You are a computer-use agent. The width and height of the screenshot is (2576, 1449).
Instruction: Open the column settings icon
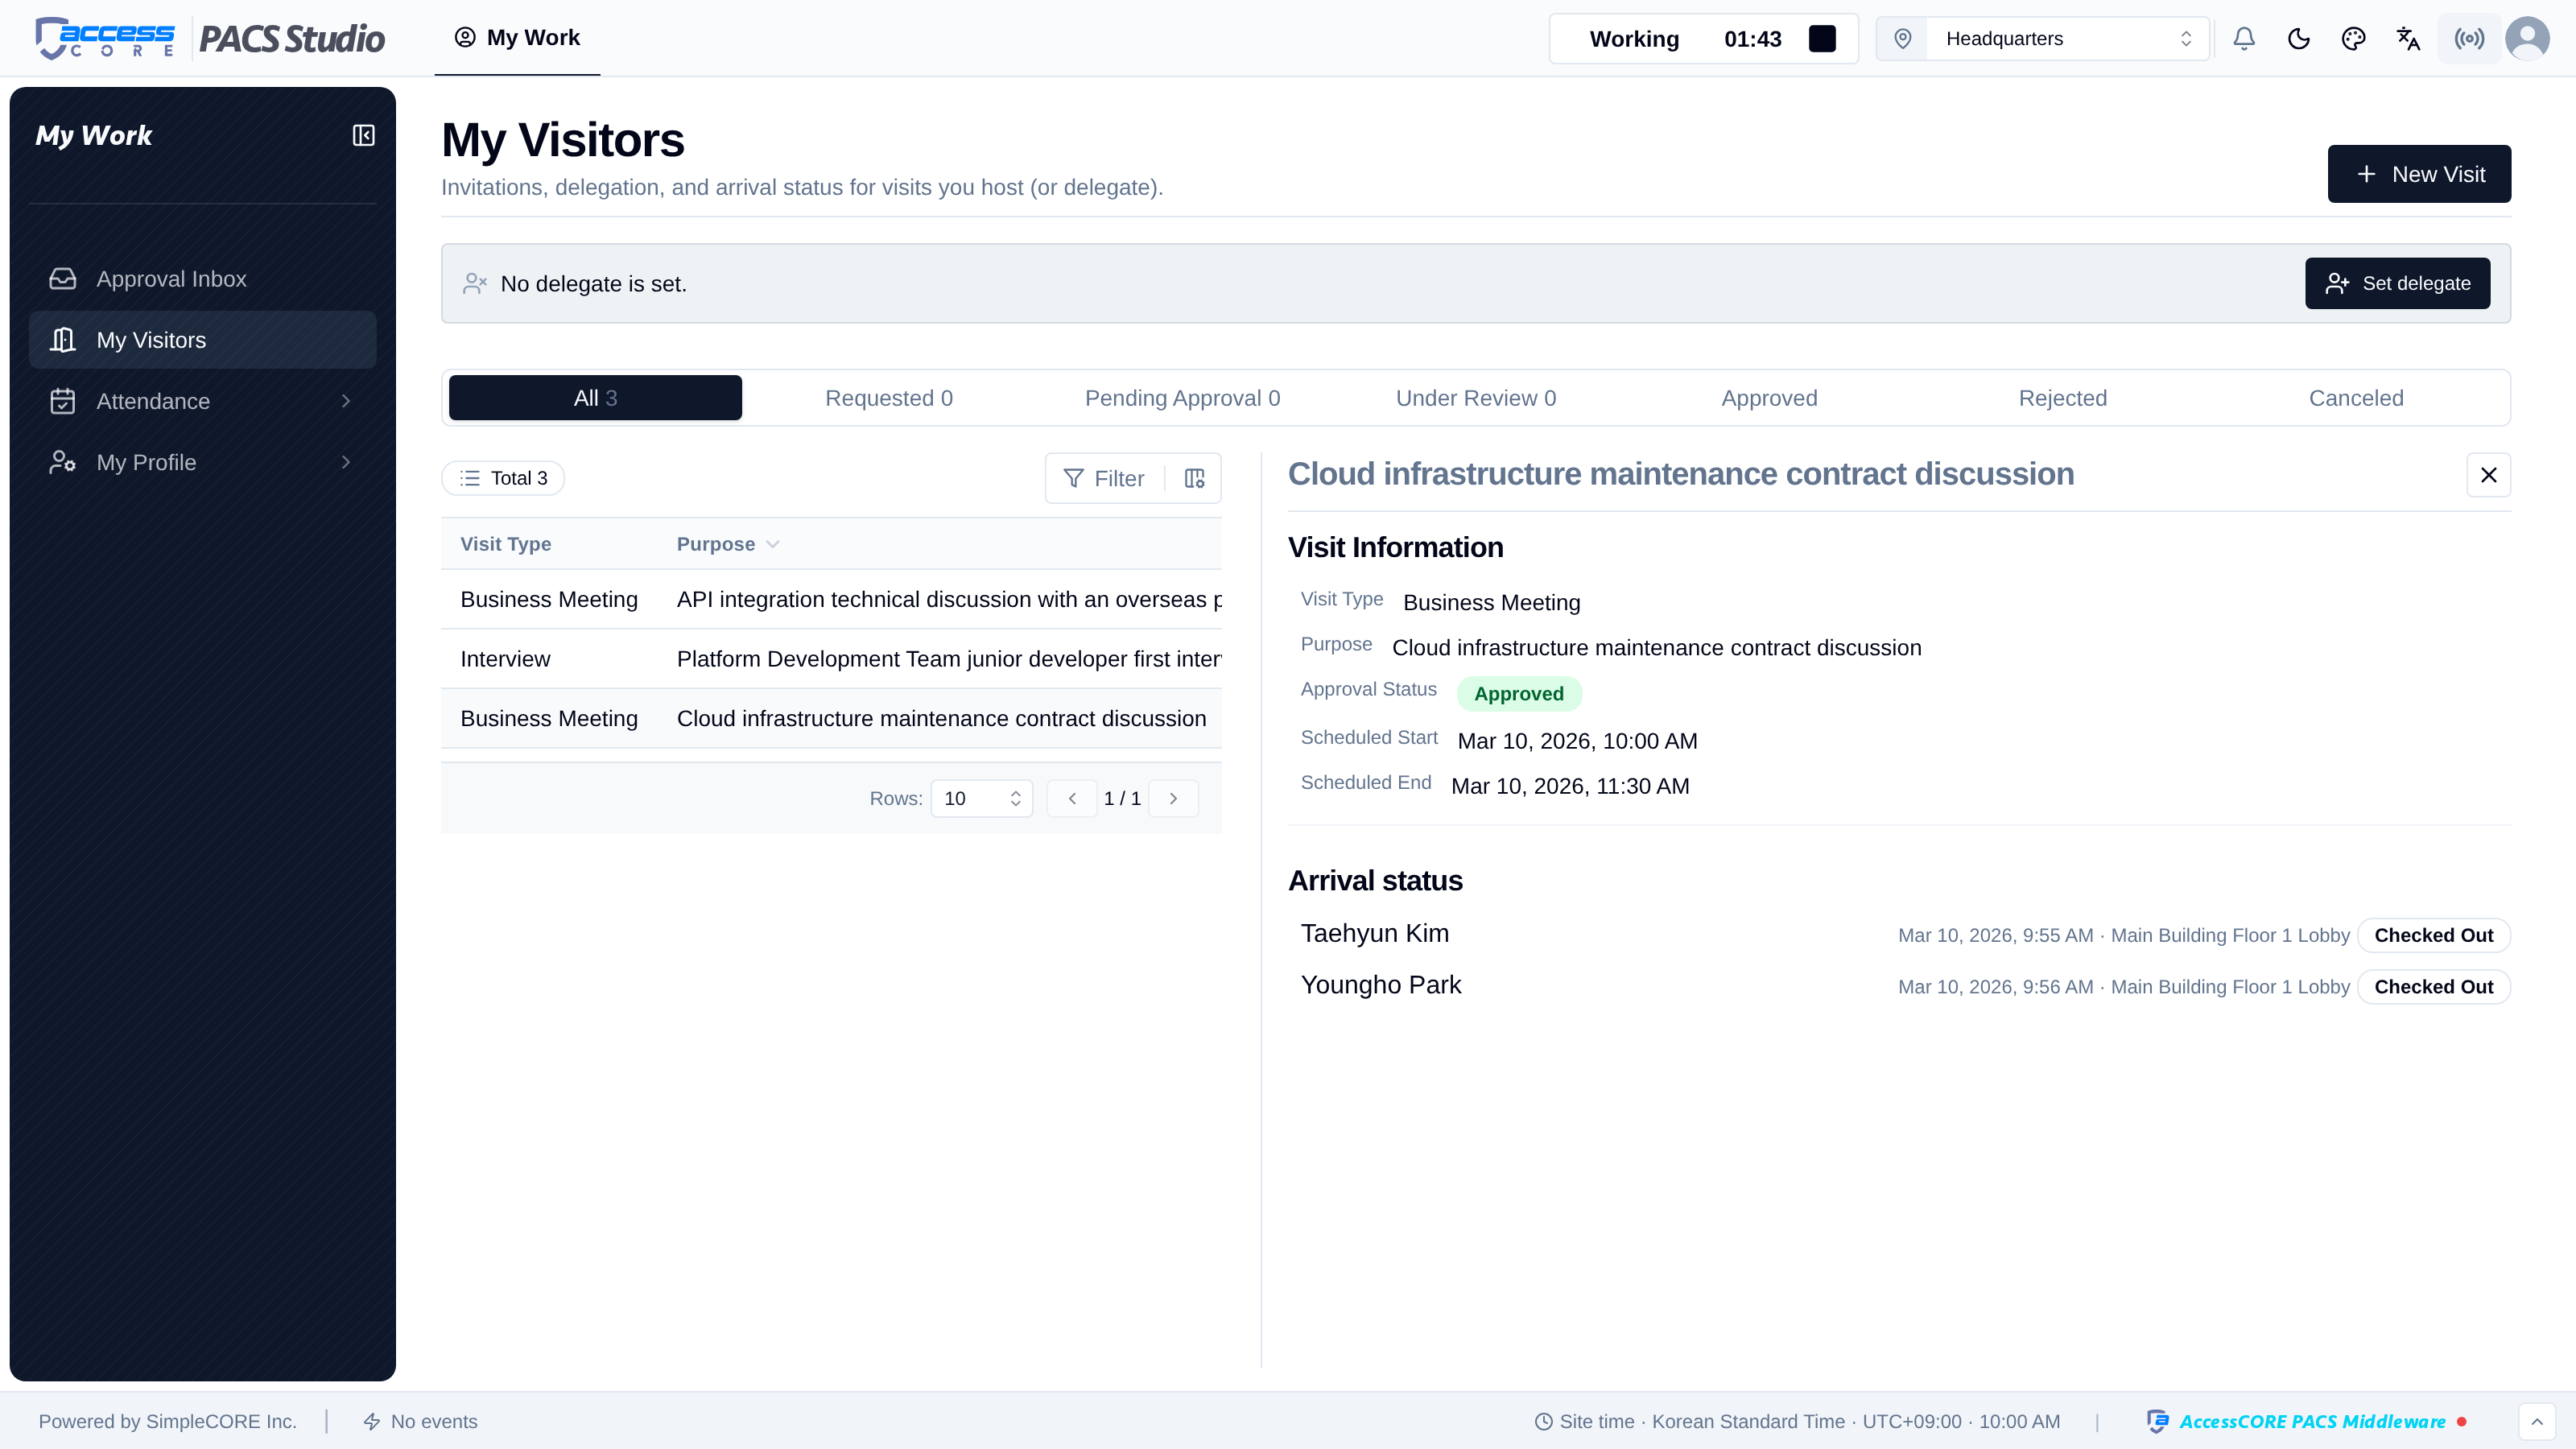tap(1194, 478)
